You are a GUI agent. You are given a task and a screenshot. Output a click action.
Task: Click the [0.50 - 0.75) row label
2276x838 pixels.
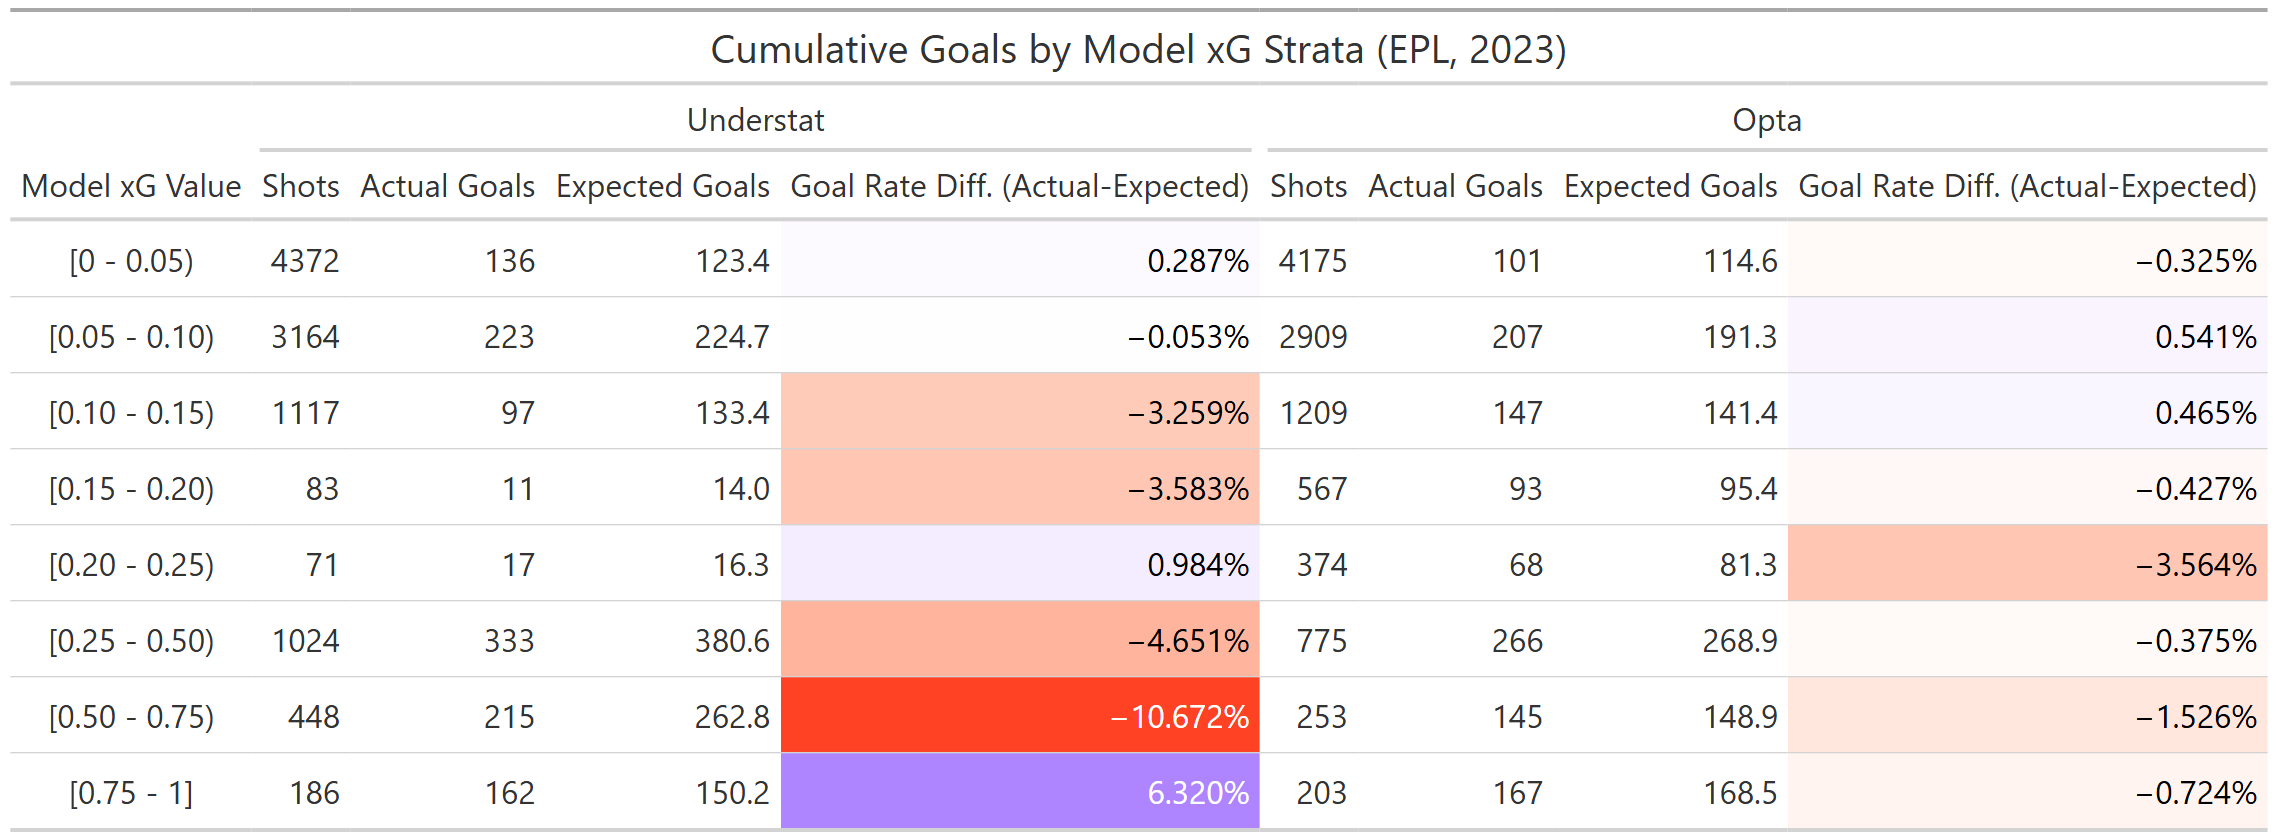[131, 717]
